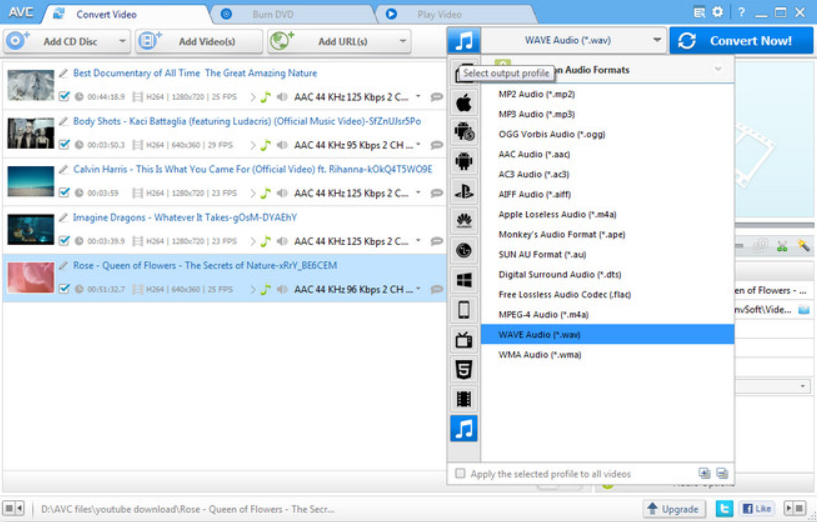Uncheck the Imagine Dragons video checkbox
The width and height of the screenshot is (817, 522).
tap(64, 240)
